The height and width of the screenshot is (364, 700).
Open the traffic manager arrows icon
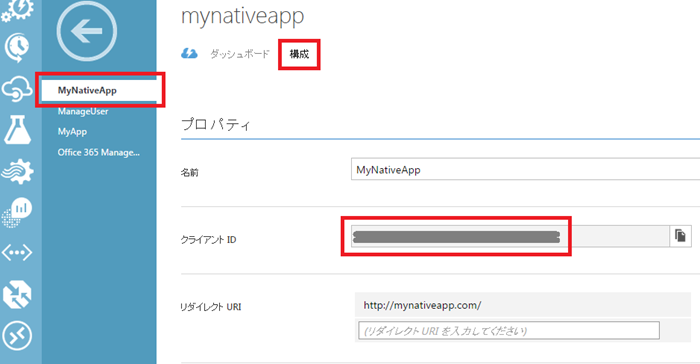point(17,294)
